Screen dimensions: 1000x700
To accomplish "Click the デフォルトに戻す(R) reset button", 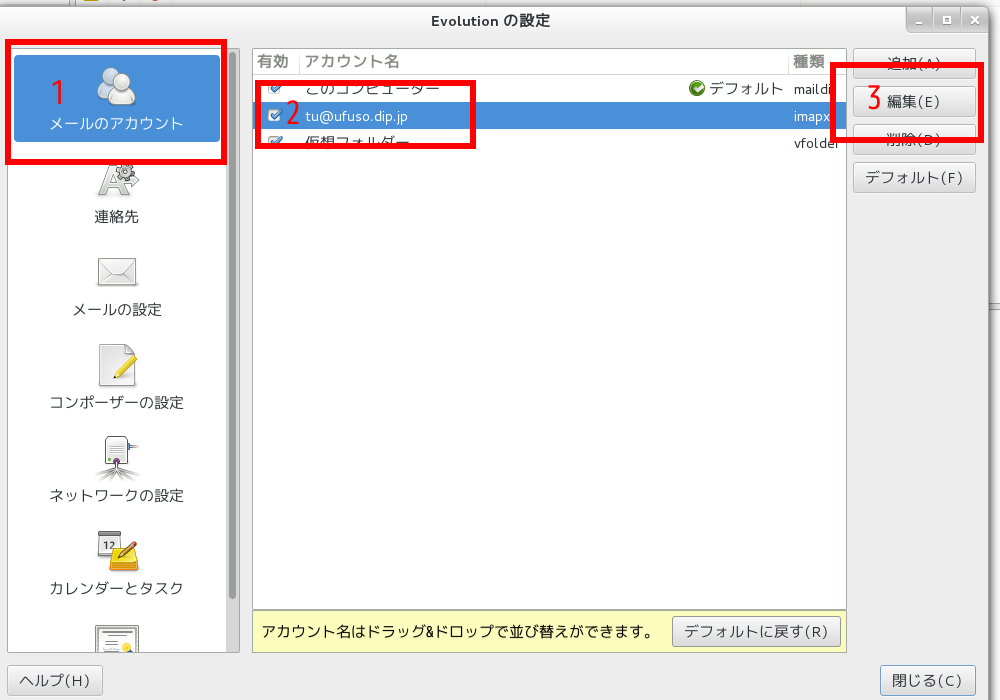I will coord(756,632).
